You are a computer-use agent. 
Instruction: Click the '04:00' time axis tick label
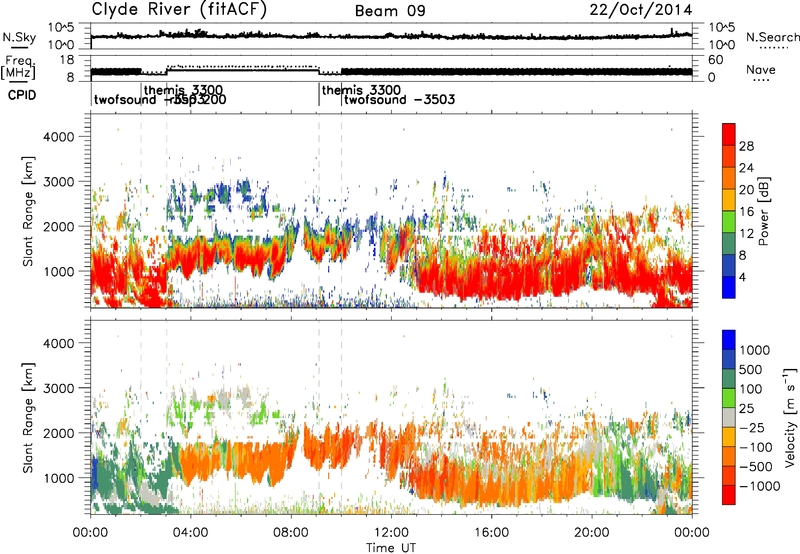coord(190,533)
